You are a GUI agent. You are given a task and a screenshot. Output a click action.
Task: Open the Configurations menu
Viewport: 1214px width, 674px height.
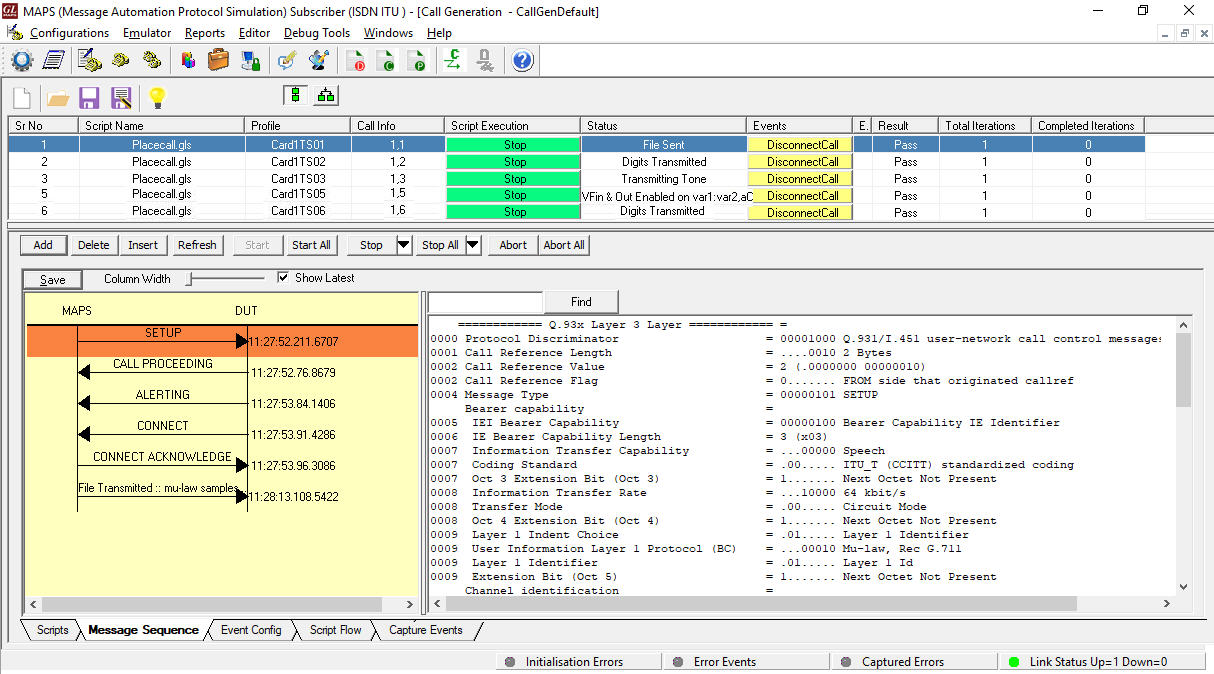(69, 33)
